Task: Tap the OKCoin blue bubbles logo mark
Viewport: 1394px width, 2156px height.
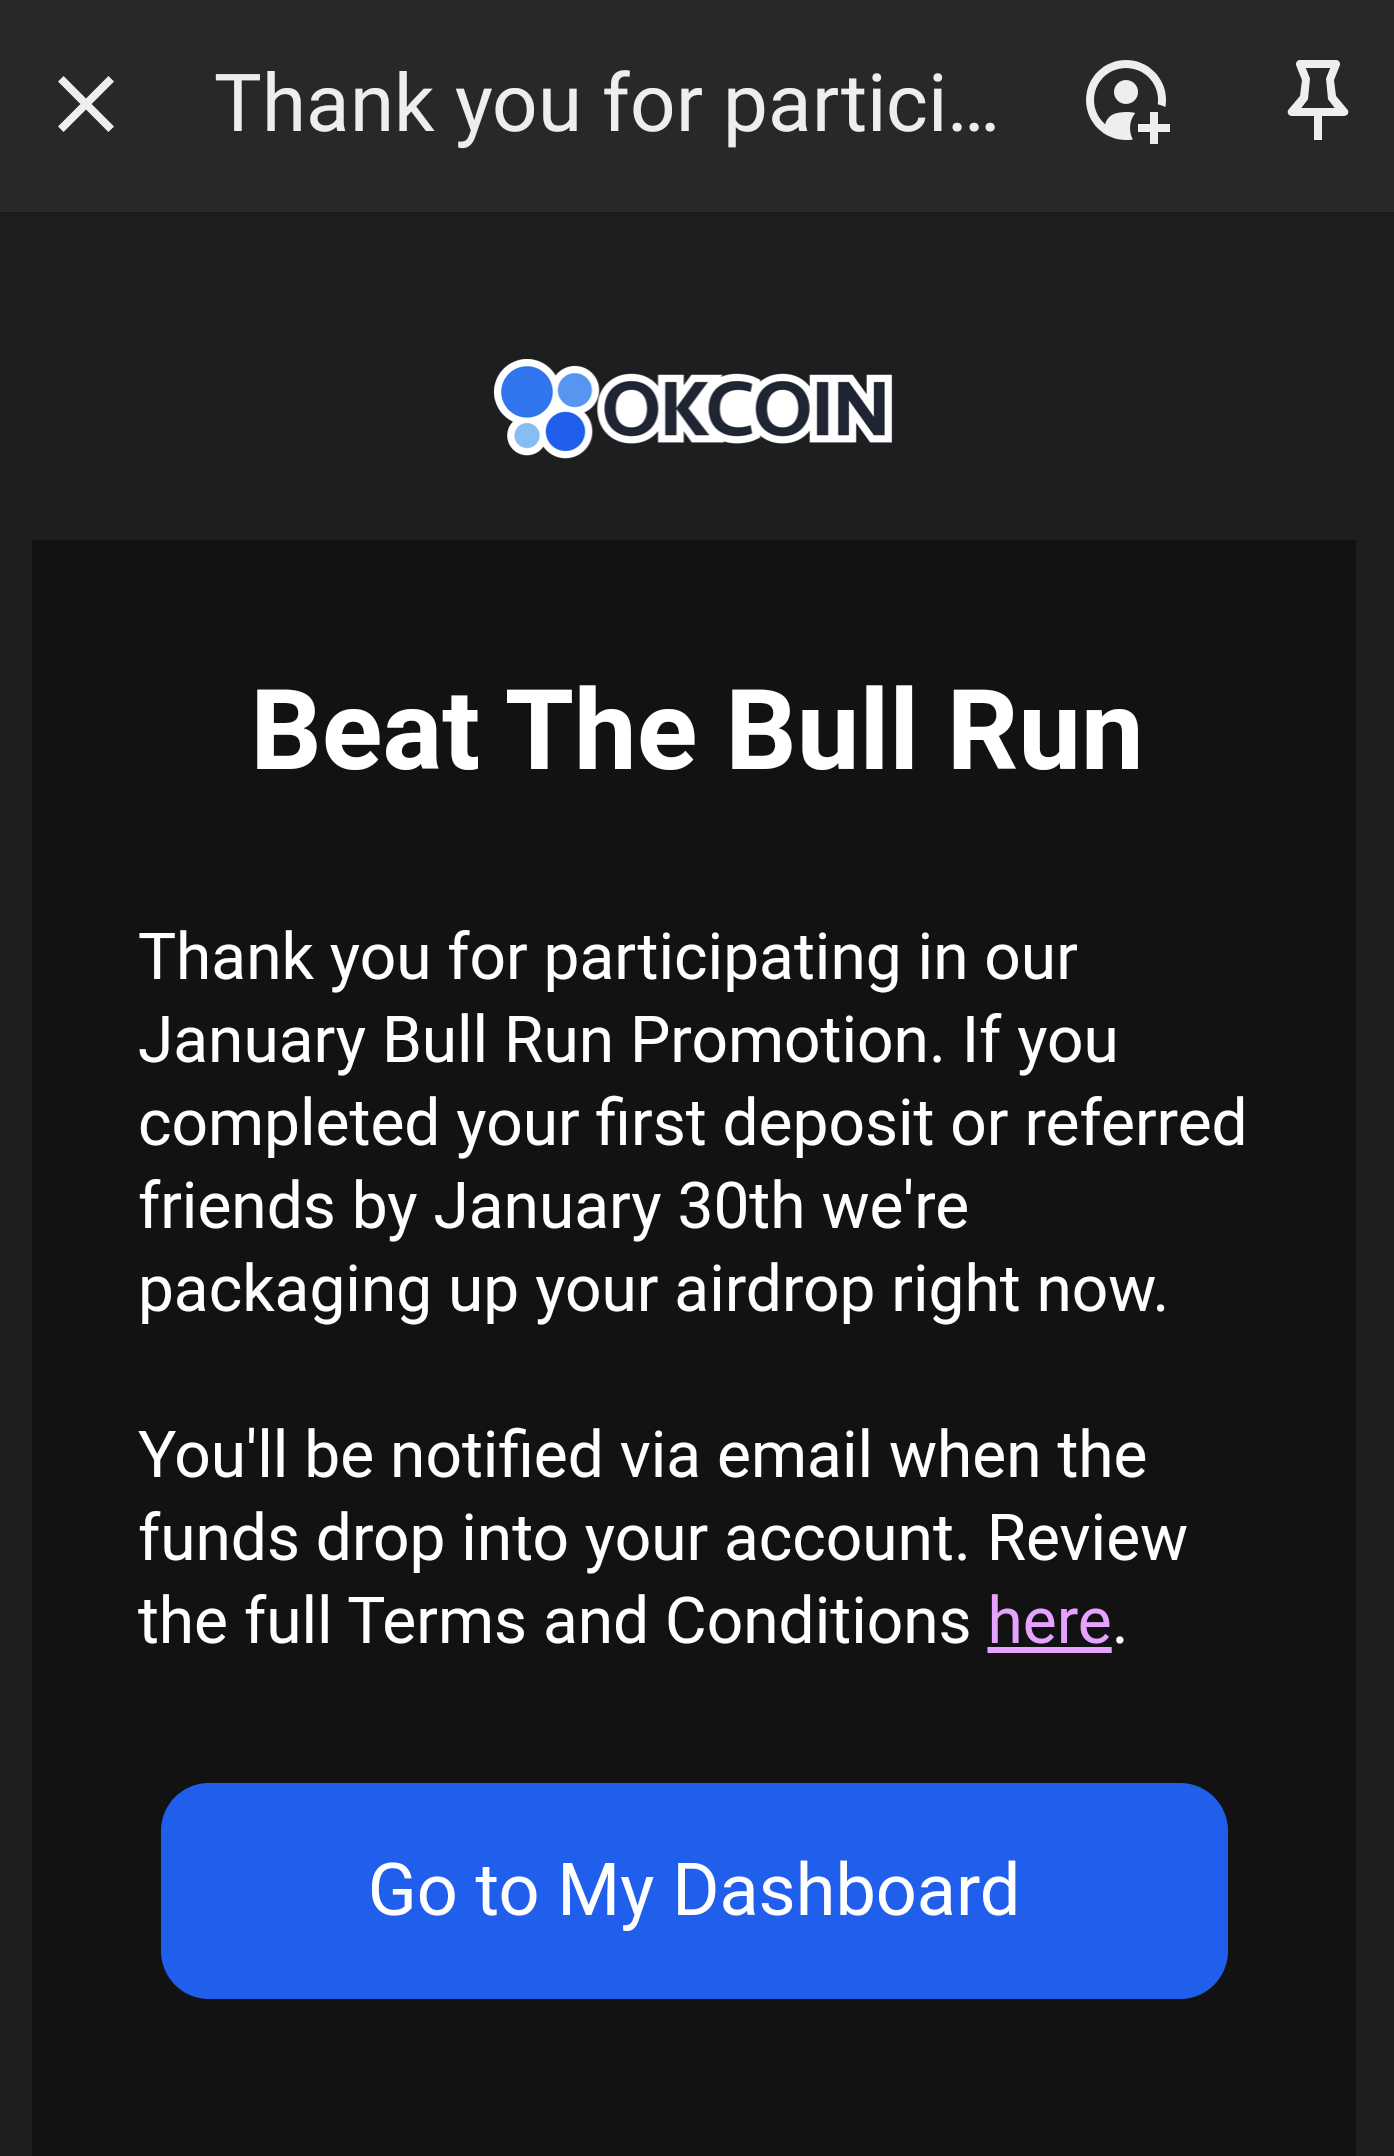Action: [x=546, y=408]
